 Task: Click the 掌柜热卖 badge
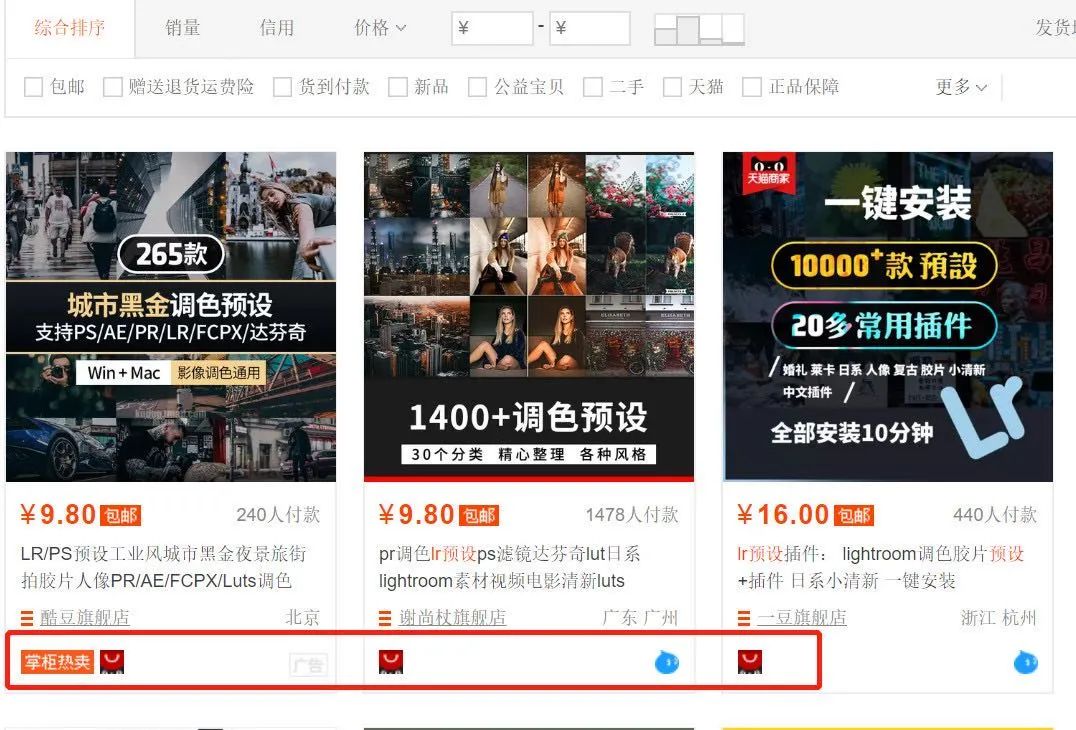click(x=57, y=662)
